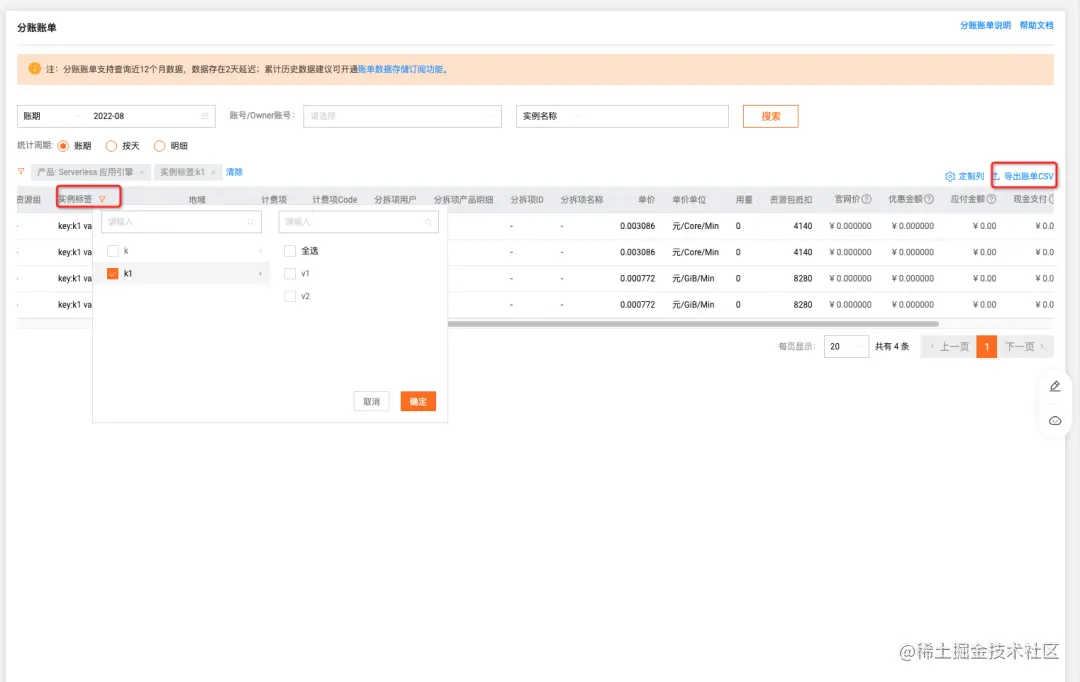1080x682 pixels.
Task: Click the 2022-08 billing period field
Action: [x=150, y=116]
